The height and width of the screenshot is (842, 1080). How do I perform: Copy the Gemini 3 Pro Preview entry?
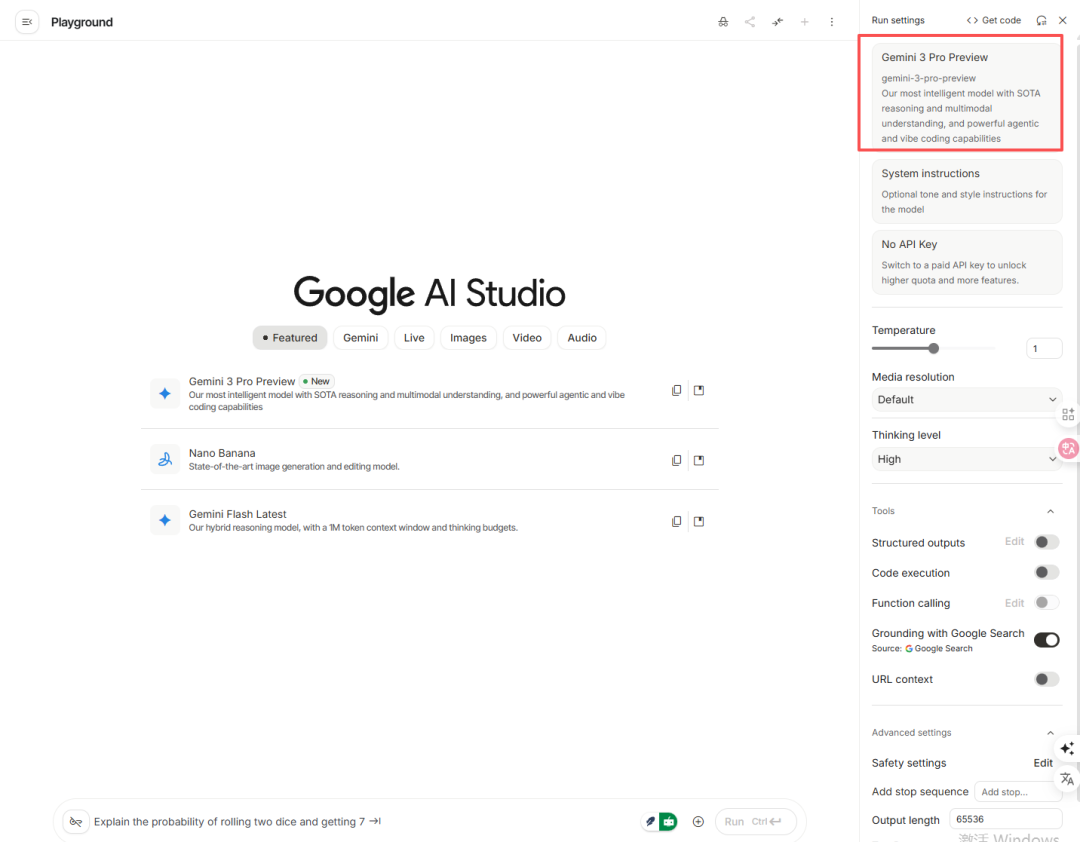tap(677, 390)
